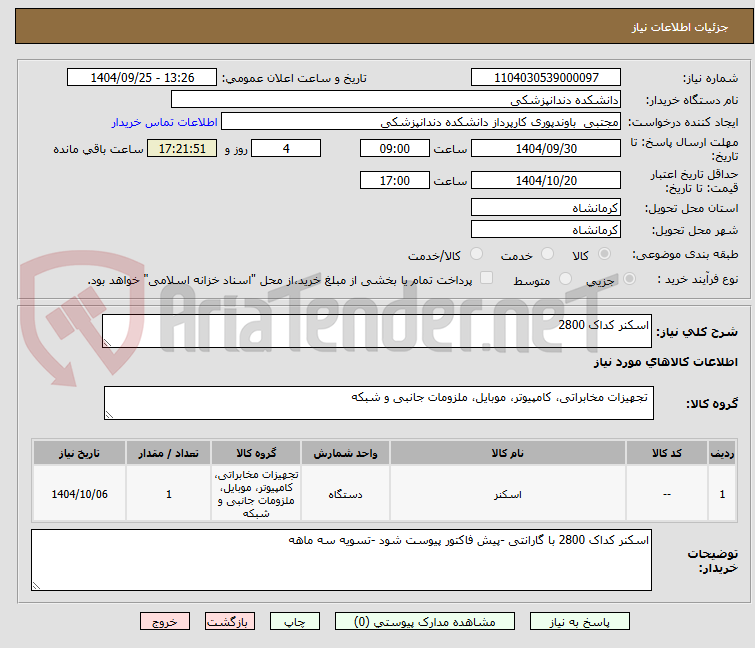The height and width of the screenshot is (648, 755).
Task: Click the deadline time field 09:00
Action: (395, 148)
